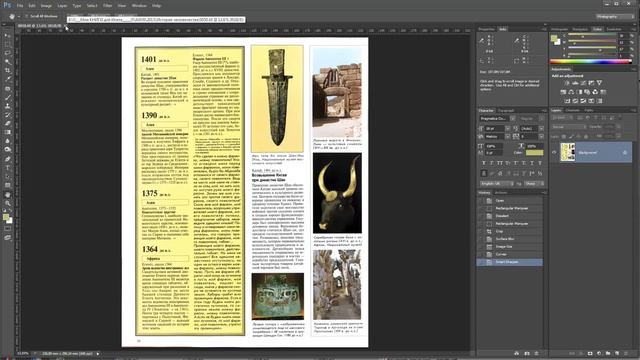Select the Gradient tool
640x360 pixels.
click(x=7, y=132)
